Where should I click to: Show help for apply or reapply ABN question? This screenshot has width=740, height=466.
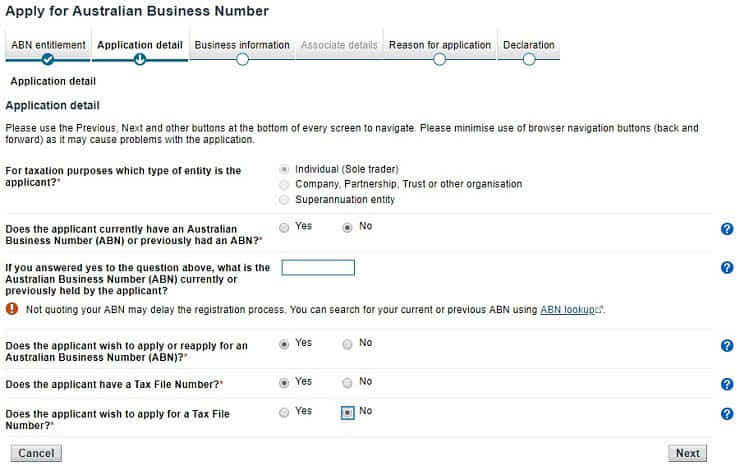727,346
